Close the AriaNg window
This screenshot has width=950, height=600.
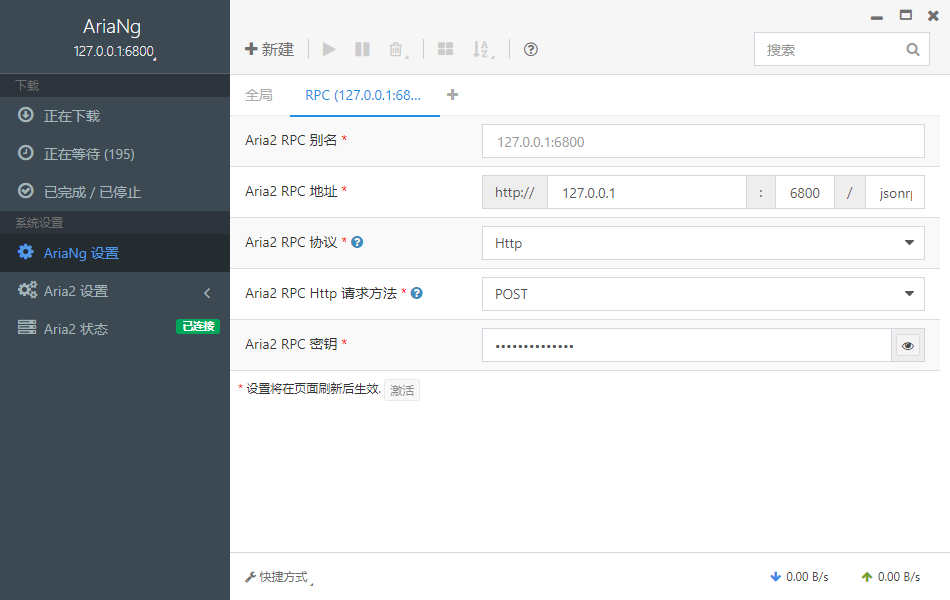[934, 16]
